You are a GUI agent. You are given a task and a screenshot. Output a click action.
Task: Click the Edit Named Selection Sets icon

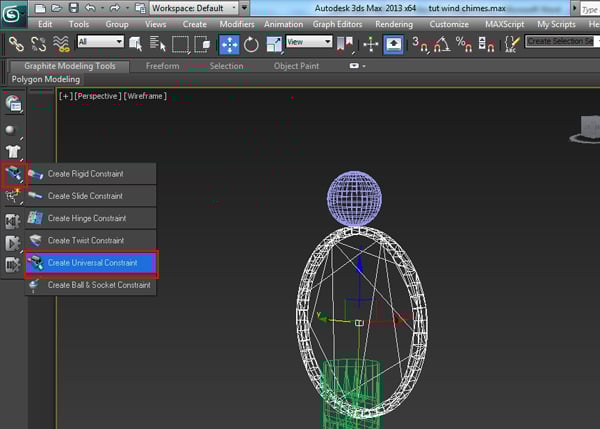tap(512, 44)
